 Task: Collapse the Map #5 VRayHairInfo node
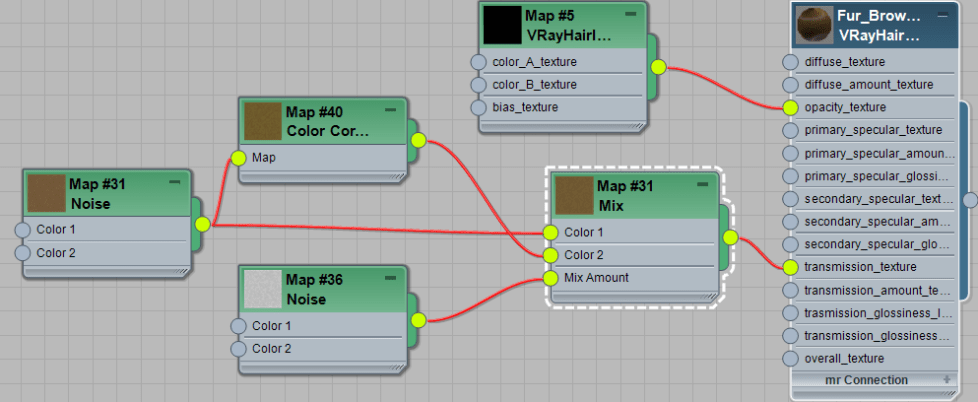(631, 14)
